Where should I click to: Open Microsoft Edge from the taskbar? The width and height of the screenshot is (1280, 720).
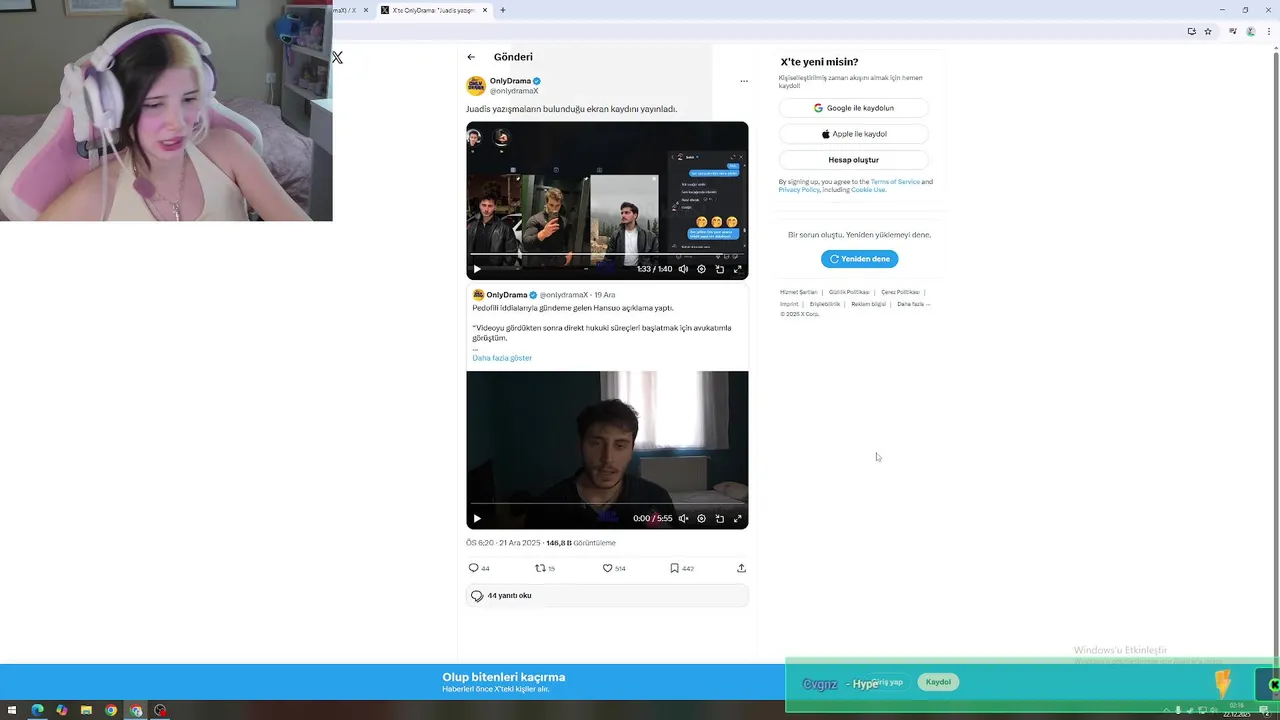pyautogui.click(x=37, y=710)
